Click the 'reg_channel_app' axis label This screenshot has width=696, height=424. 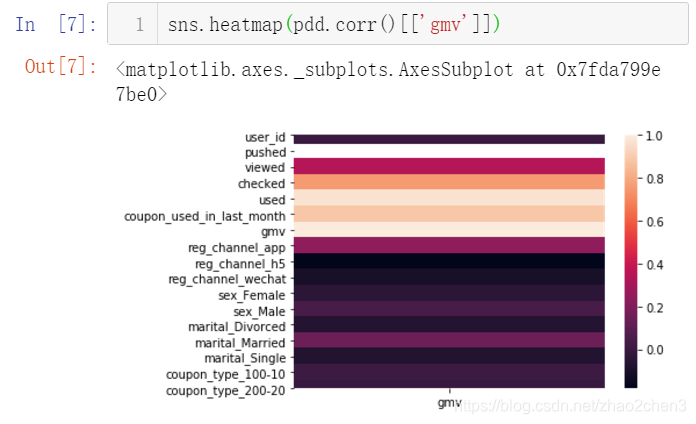pyautogui.click(x=237, y=248)
